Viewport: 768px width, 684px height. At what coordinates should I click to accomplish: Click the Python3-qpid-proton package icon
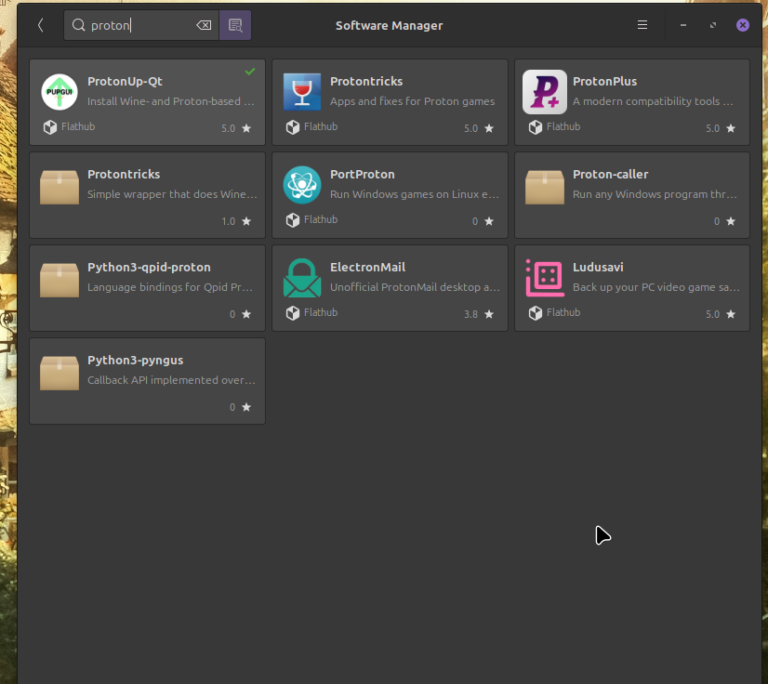59,280
